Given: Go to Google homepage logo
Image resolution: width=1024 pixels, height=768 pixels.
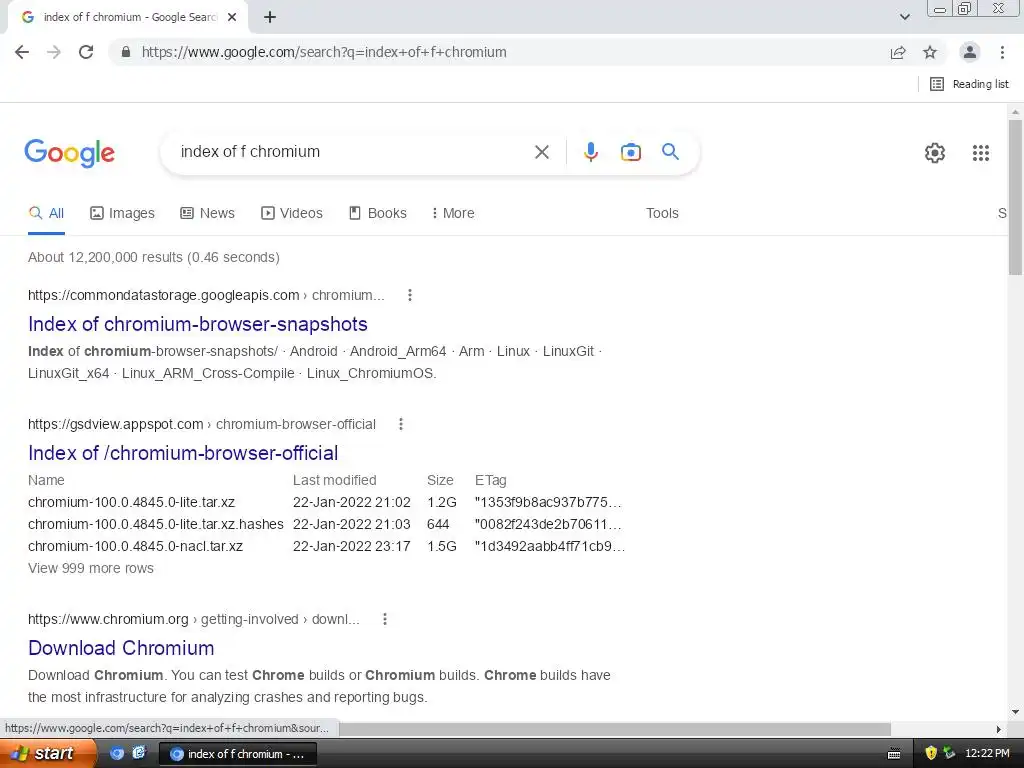Looking at the screenshot, I should 69,153.
